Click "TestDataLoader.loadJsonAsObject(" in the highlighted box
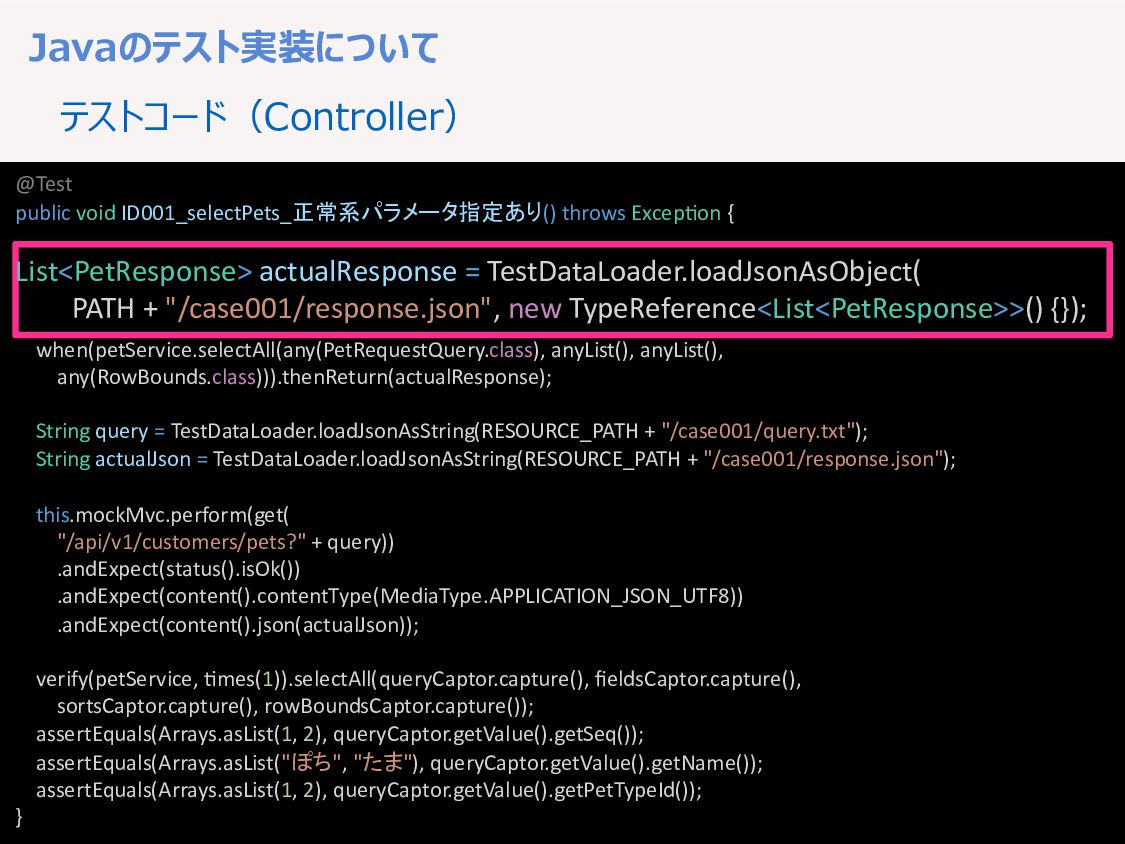Screen dimensions: 1125x844 (704, 271)
